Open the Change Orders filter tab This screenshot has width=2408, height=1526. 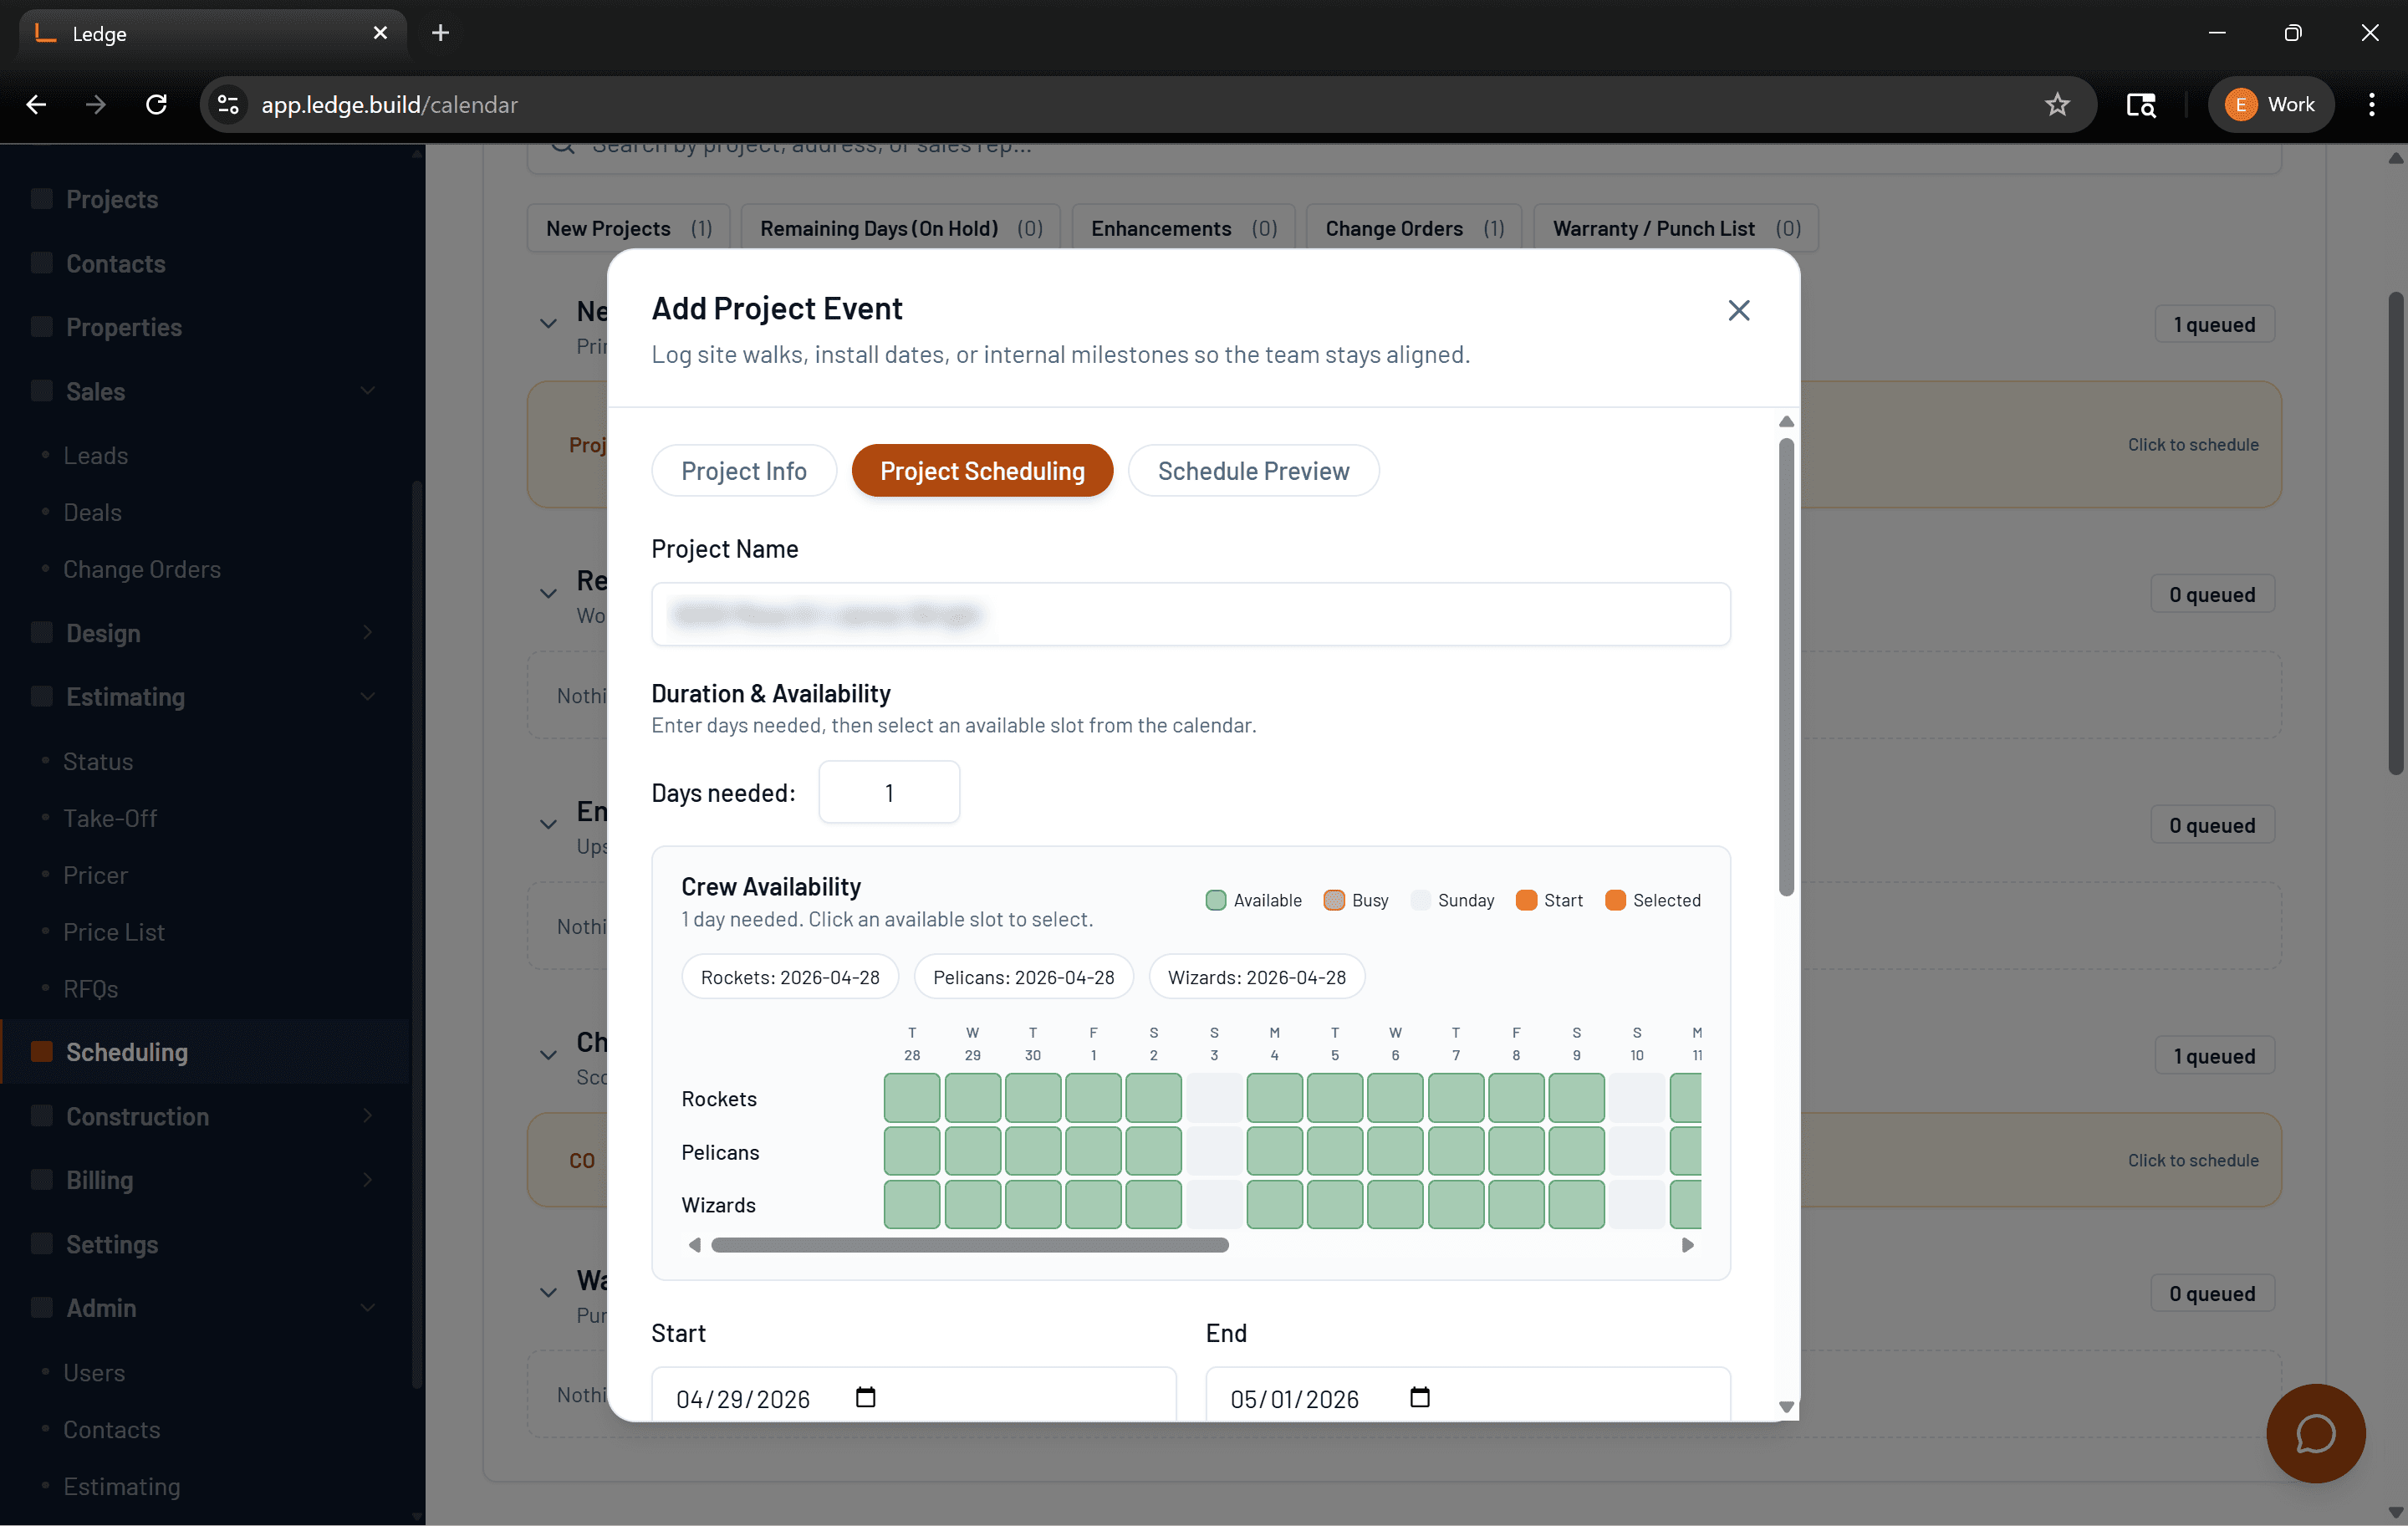click(1414, 228)
